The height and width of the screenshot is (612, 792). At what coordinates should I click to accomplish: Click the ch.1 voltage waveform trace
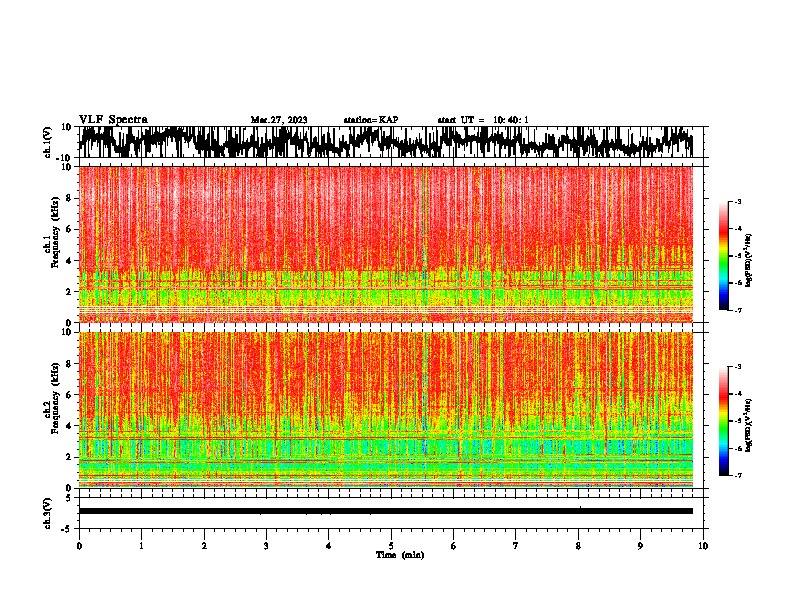pyautogui.click(x=386, y=142)
